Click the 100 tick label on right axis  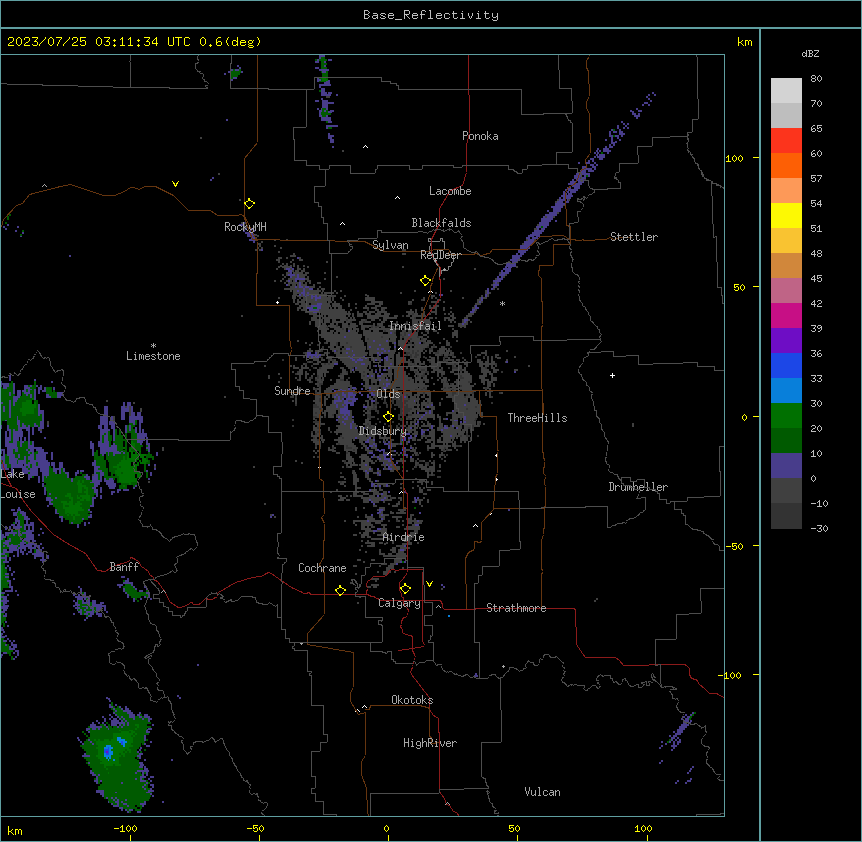(x=734, y=158)
